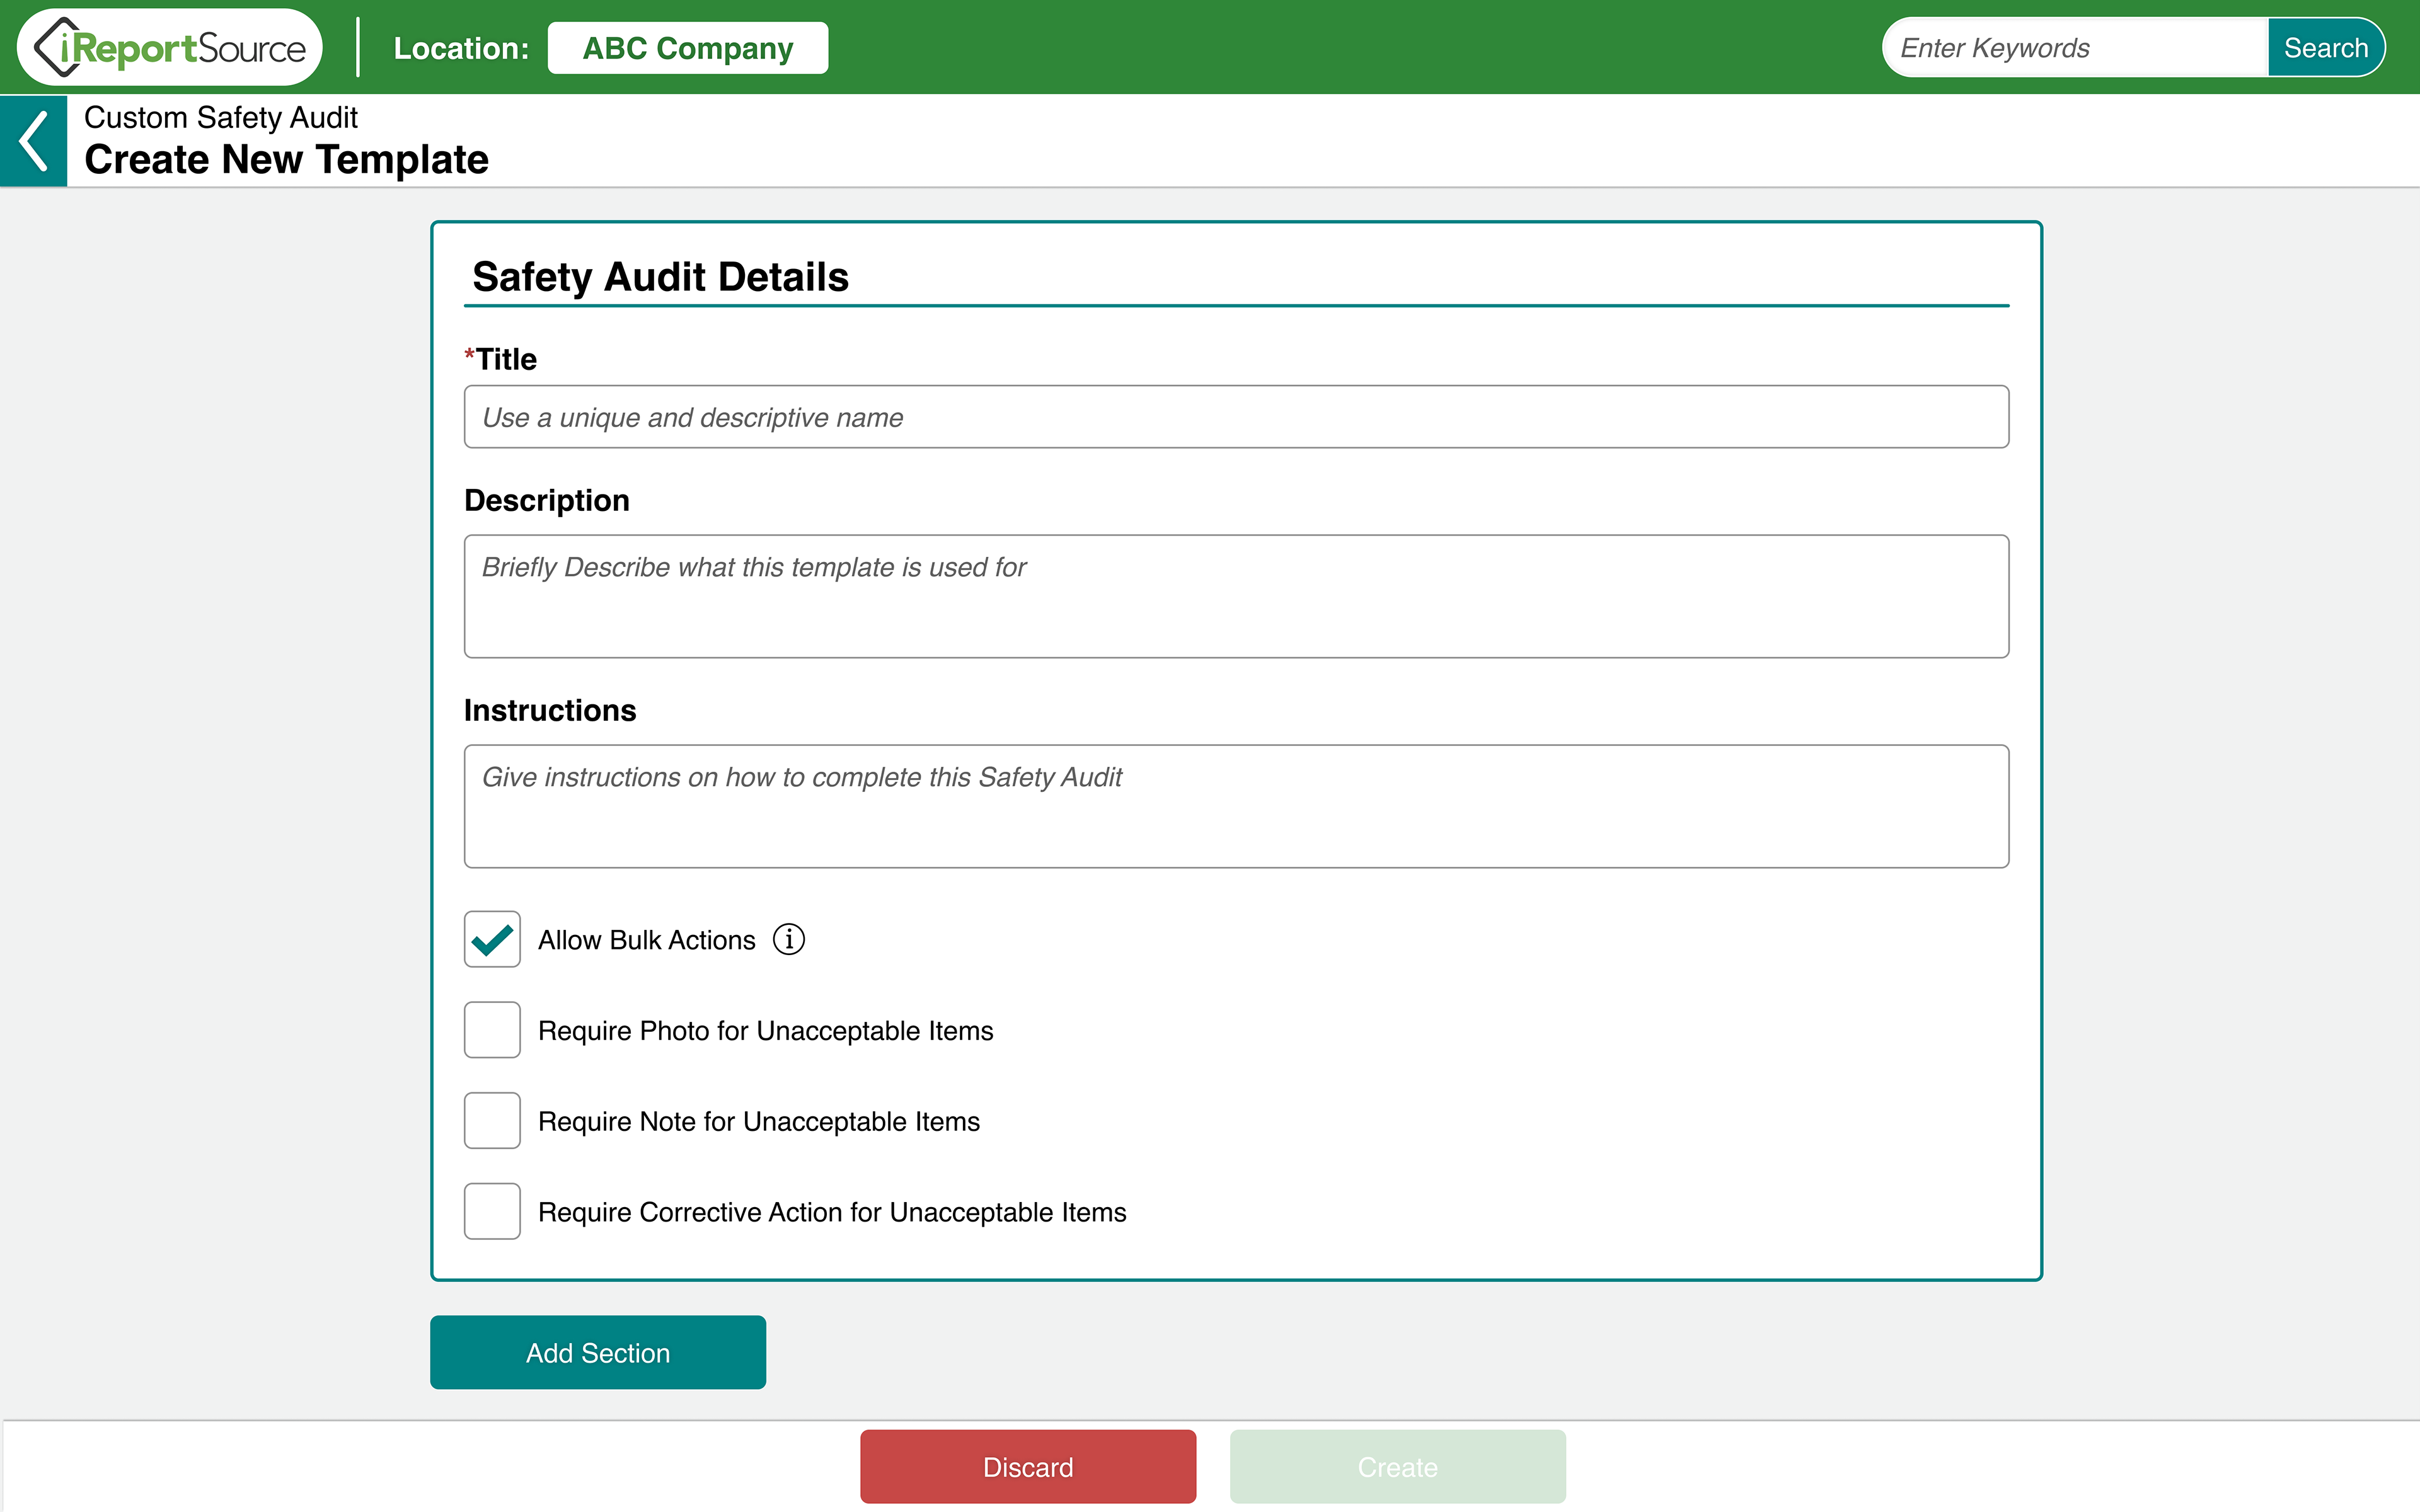Click the Custom Safety Audit breadcrumb text
2420x1512 pixels.
(x=221, y=118)
